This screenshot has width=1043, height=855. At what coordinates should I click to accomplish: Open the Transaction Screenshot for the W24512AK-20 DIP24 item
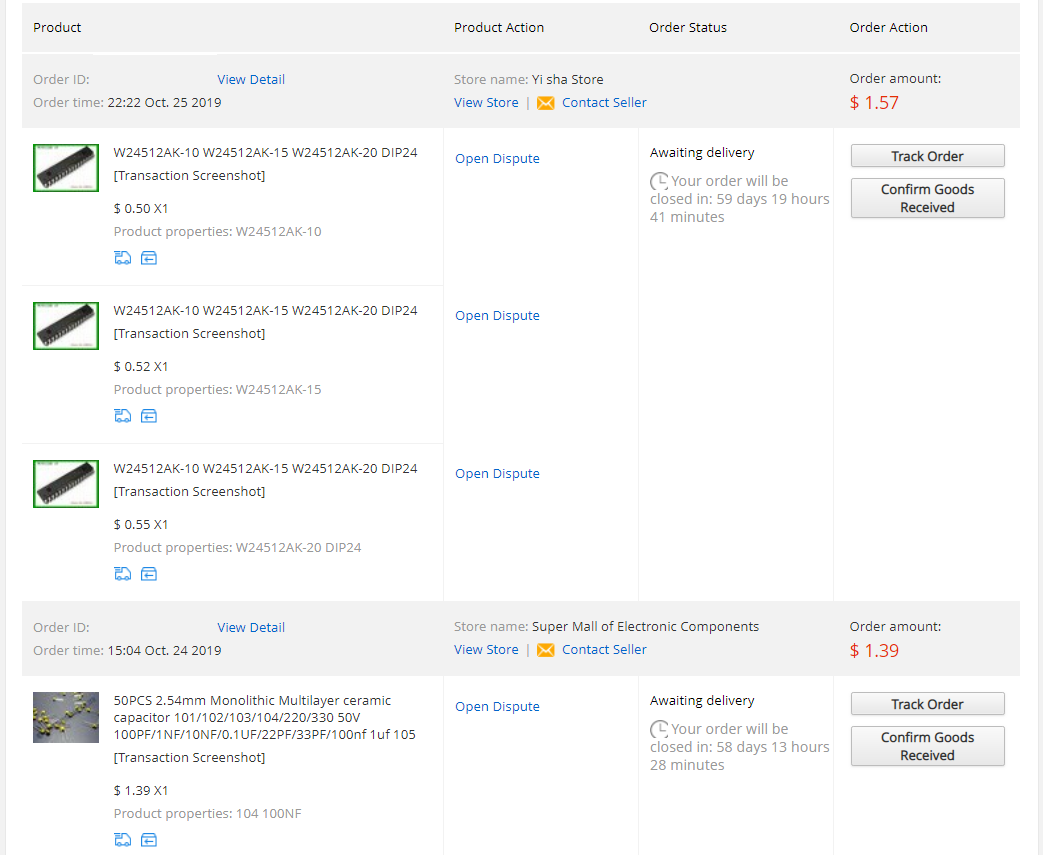click(190, 491)
